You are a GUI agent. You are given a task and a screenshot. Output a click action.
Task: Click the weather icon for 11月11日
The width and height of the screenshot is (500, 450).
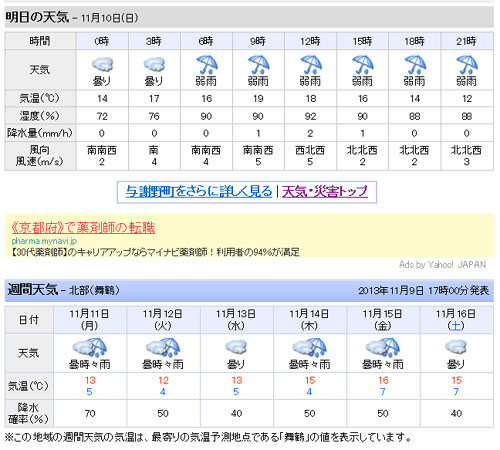click(x=90, y=347)
